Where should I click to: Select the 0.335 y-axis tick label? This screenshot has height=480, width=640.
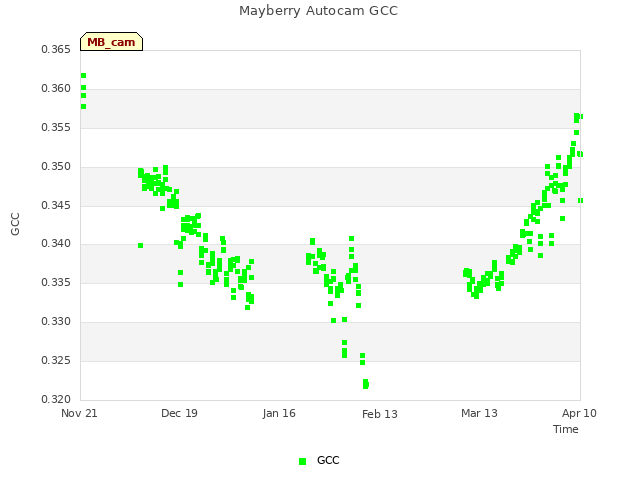[x=56, y=282]
